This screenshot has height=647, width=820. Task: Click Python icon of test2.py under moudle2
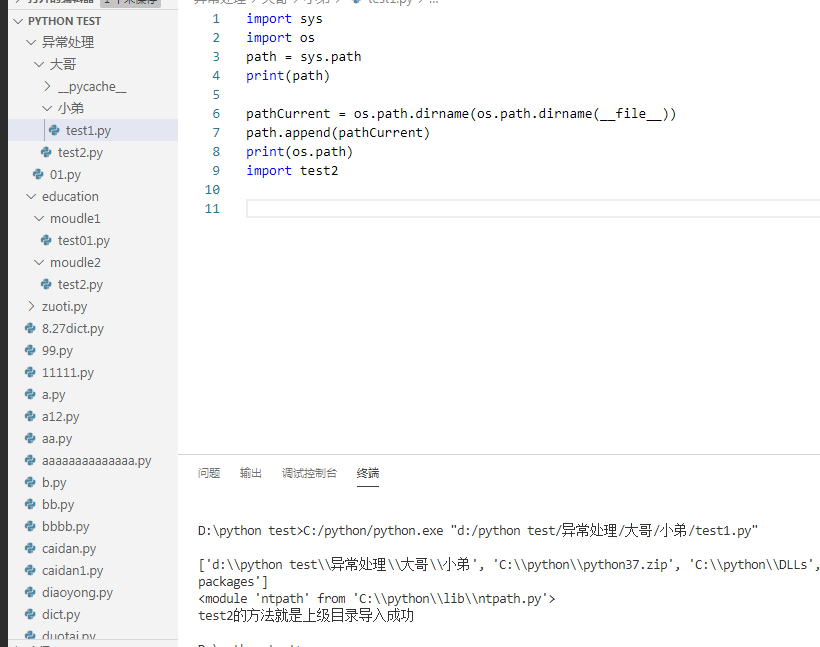click(x=47, y=285)
